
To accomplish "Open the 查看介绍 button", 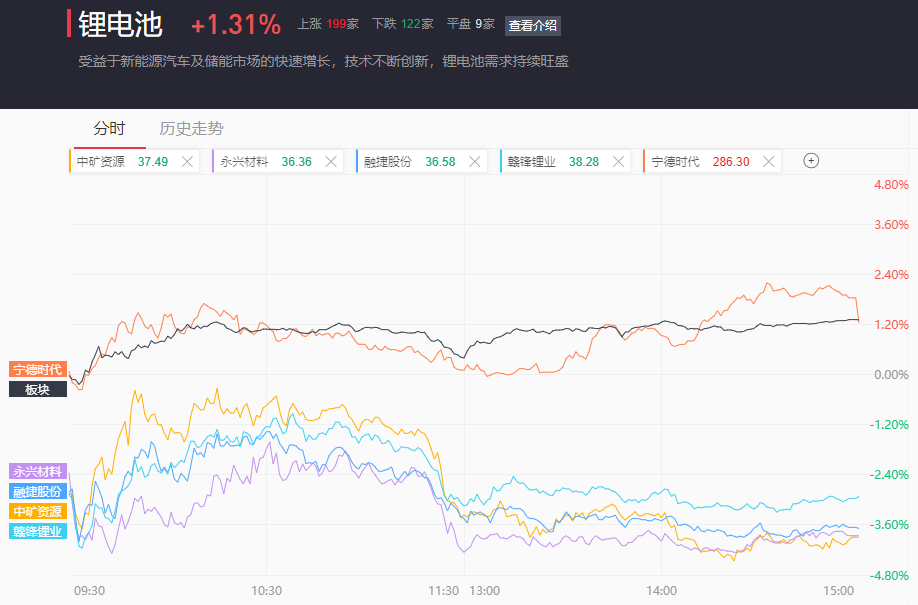I will click(533, 26).
